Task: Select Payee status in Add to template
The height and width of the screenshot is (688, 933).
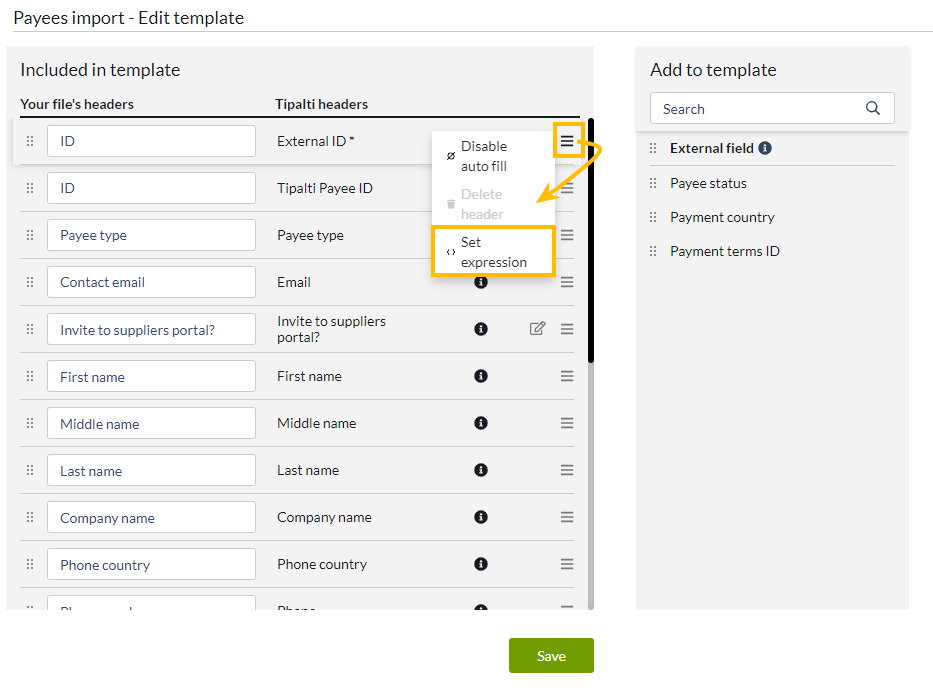Action: click(708, 183)
